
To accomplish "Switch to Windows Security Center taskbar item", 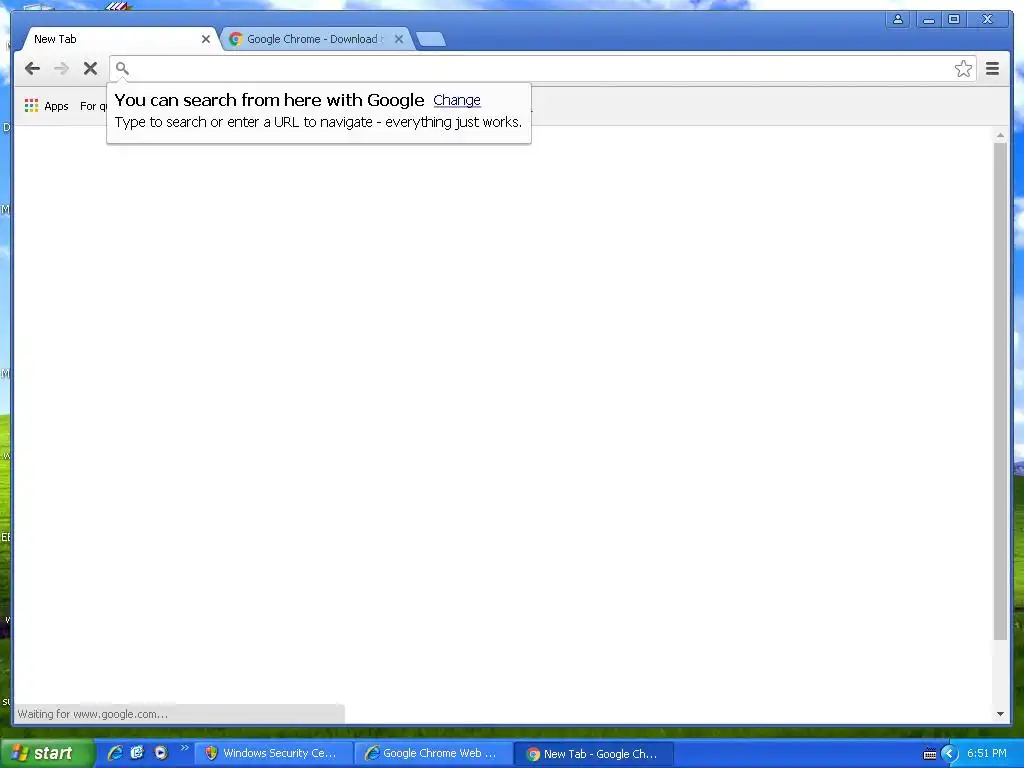I will coord(274,754).
